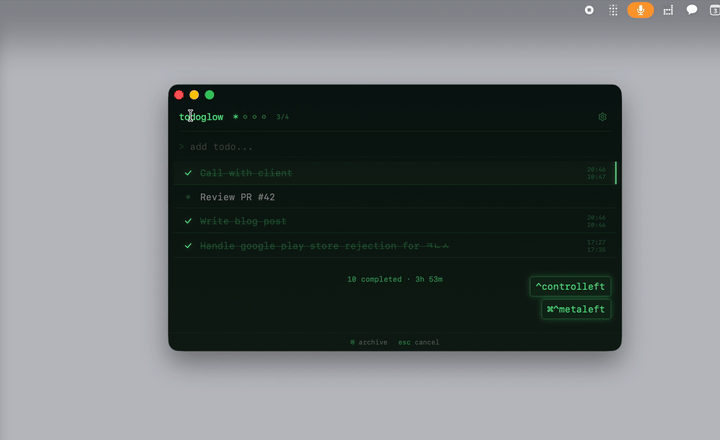Click esc cancel in the footer

[x=418, y=342]
